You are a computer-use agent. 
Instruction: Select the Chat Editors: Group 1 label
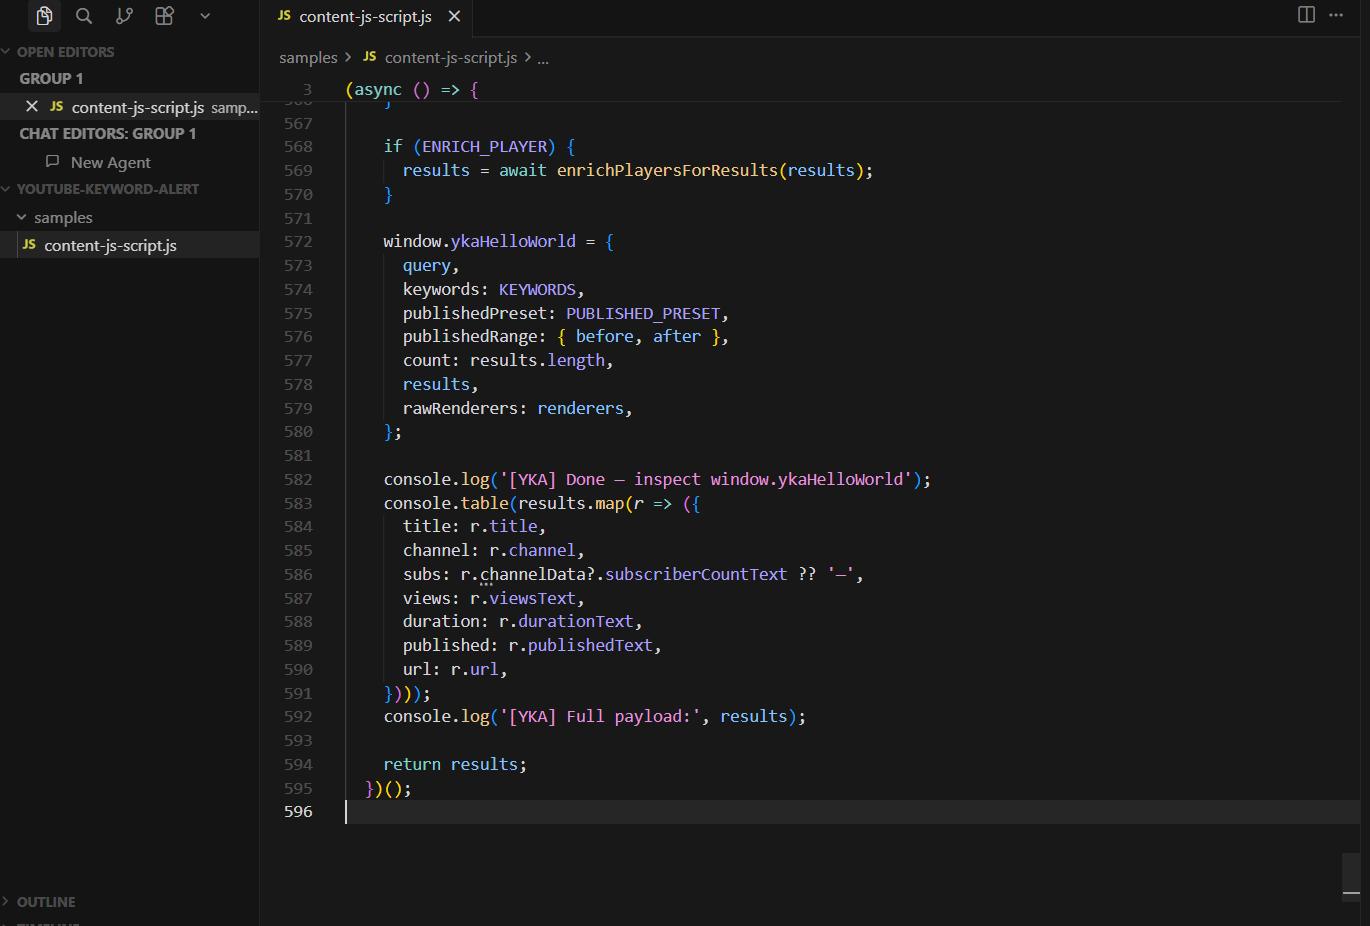pyautogui.click(x=108, y=133)
